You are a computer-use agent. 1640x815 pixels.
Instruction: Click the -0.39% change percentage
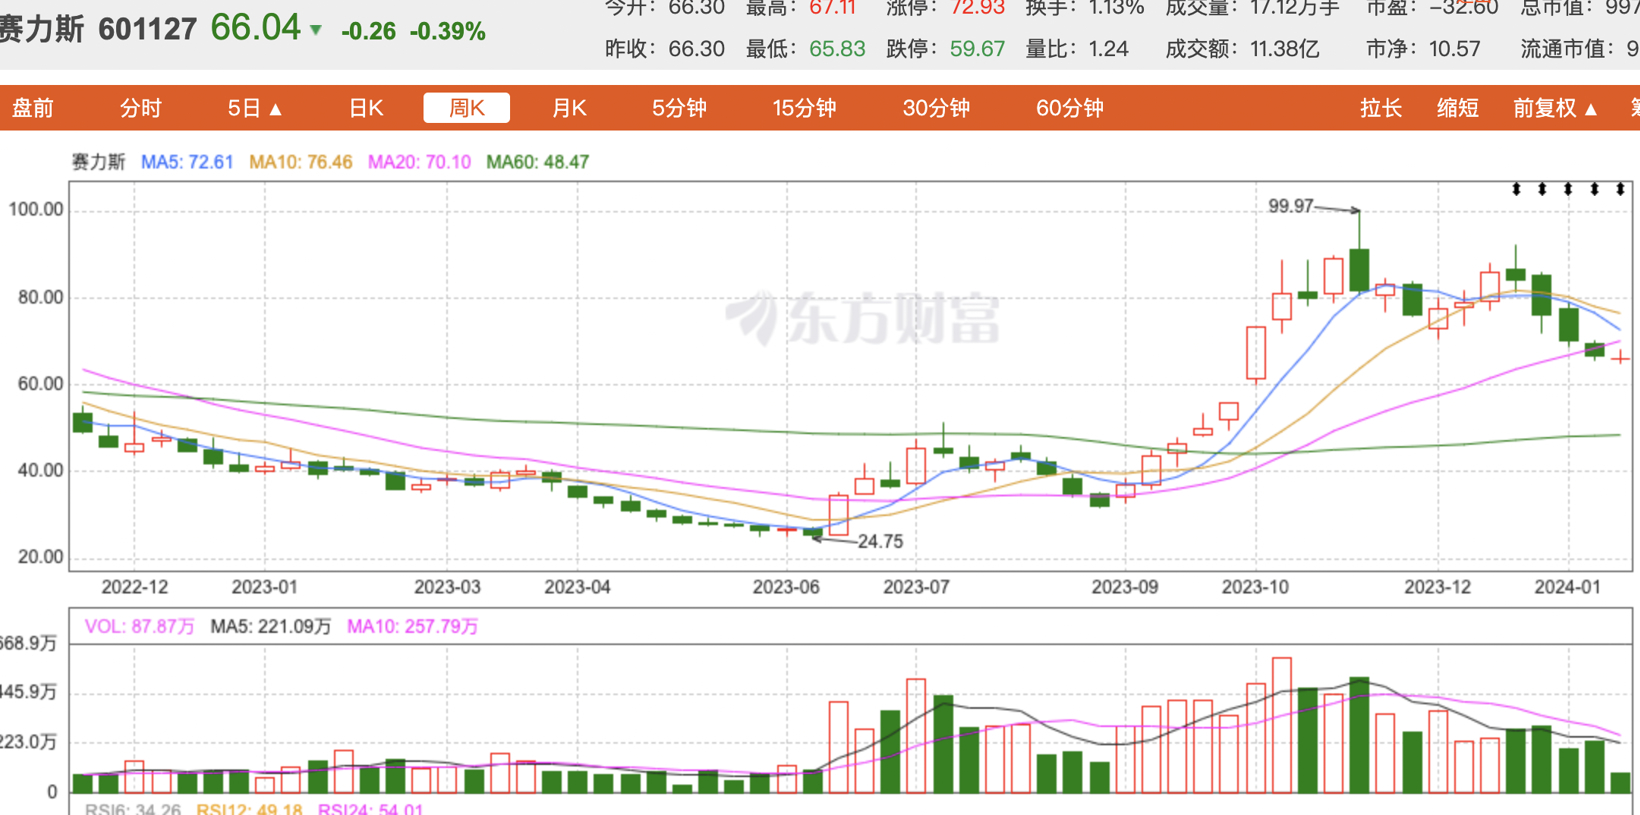448,32
